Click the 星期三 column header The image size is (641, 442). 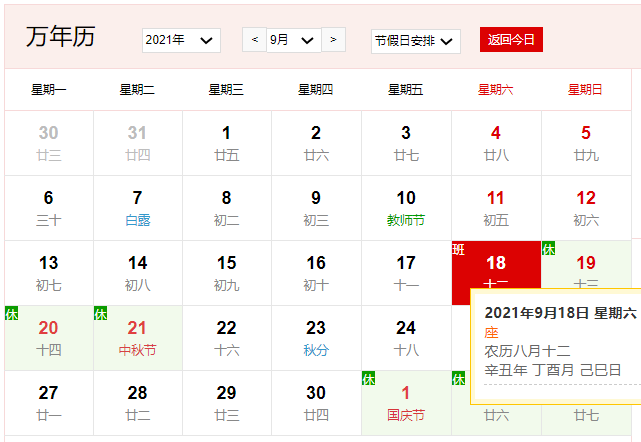click(x=226, y=90)
